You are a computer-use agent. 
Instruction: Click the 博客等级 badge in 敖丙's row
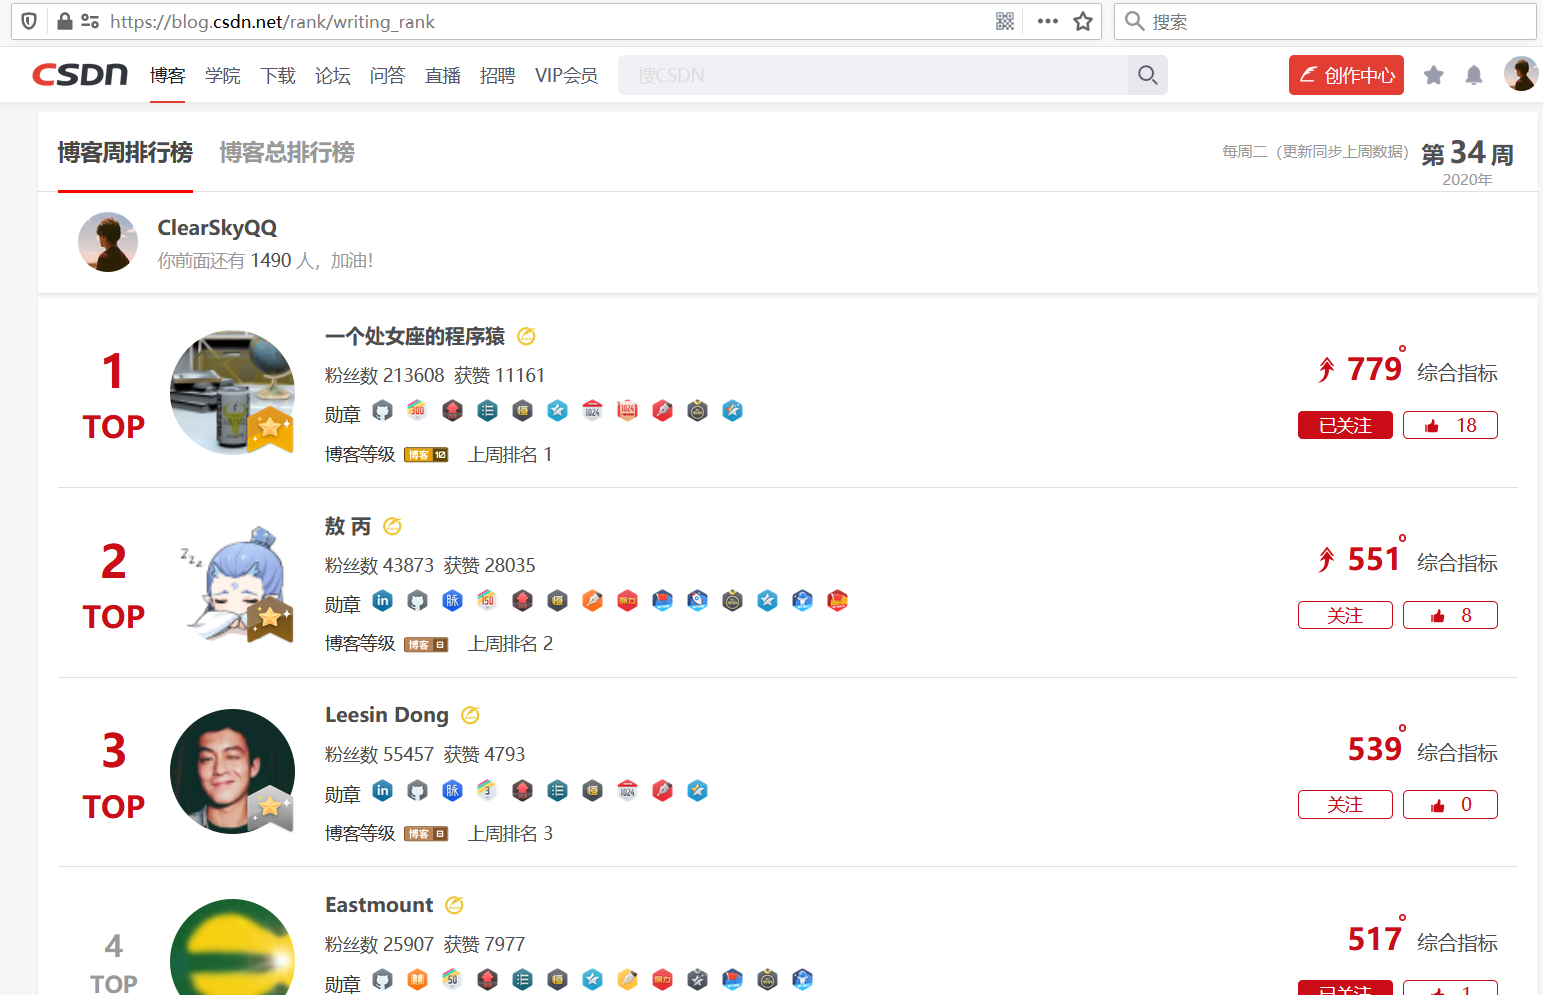(426, 645)
